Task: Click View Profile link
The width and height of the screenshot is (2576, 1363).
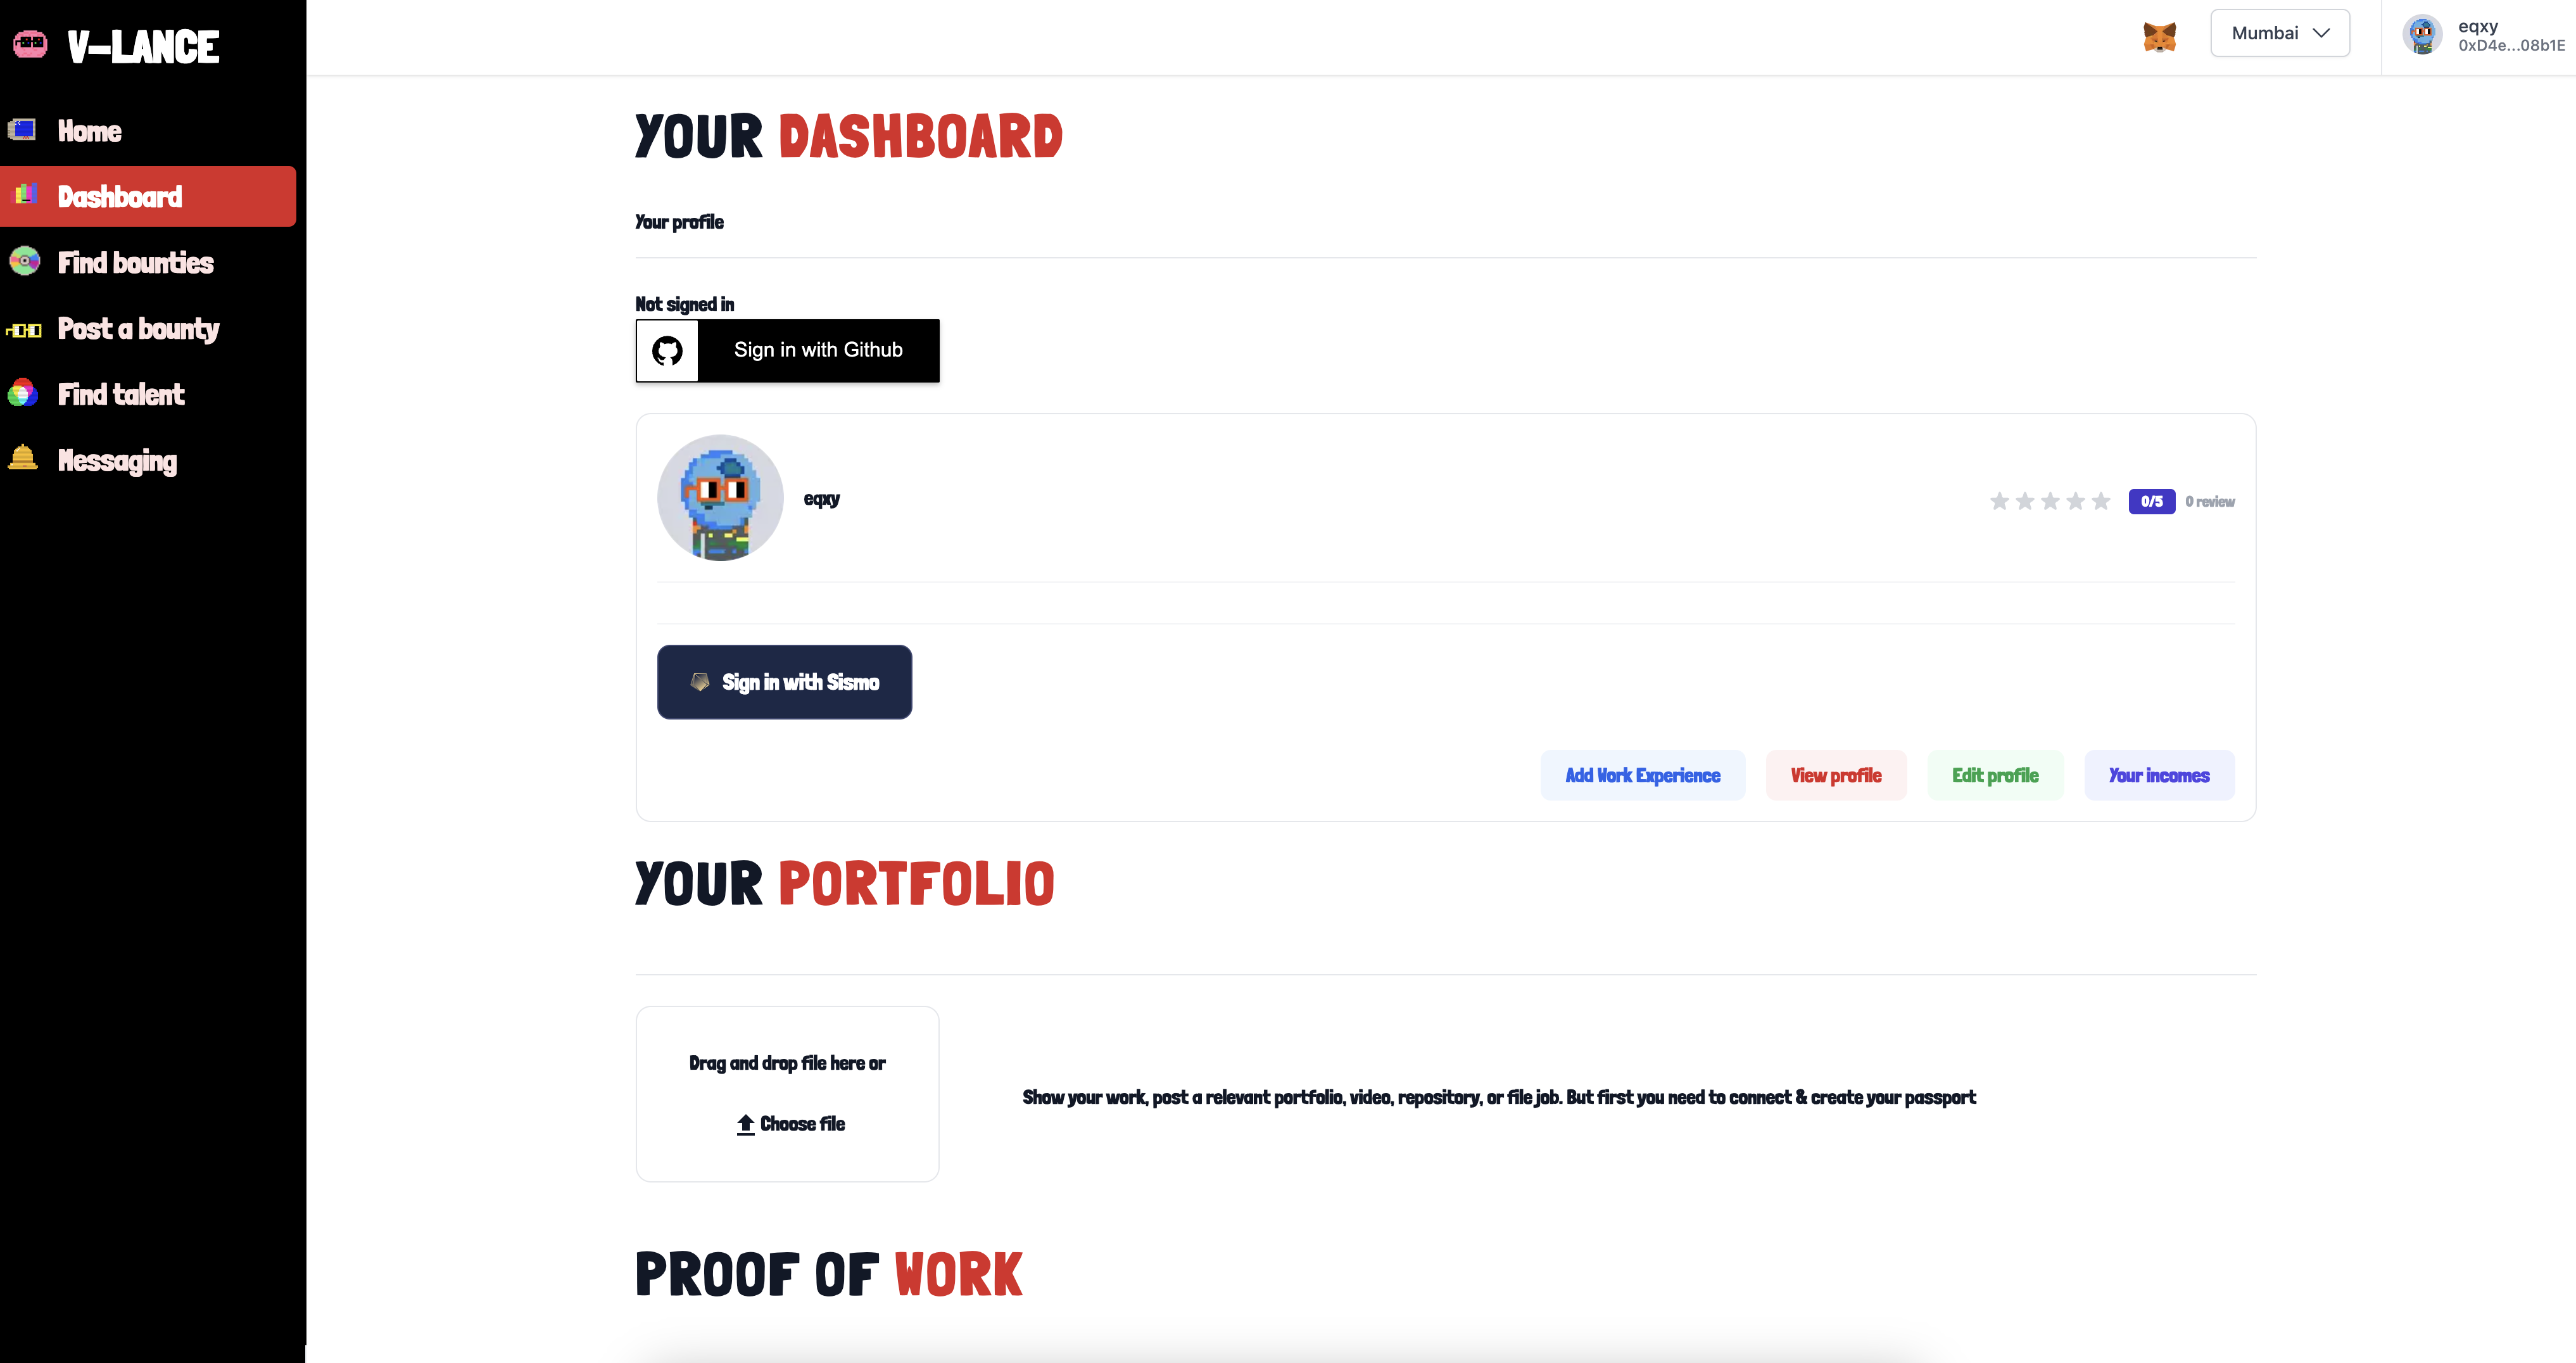Action: tap(1835, 775)
